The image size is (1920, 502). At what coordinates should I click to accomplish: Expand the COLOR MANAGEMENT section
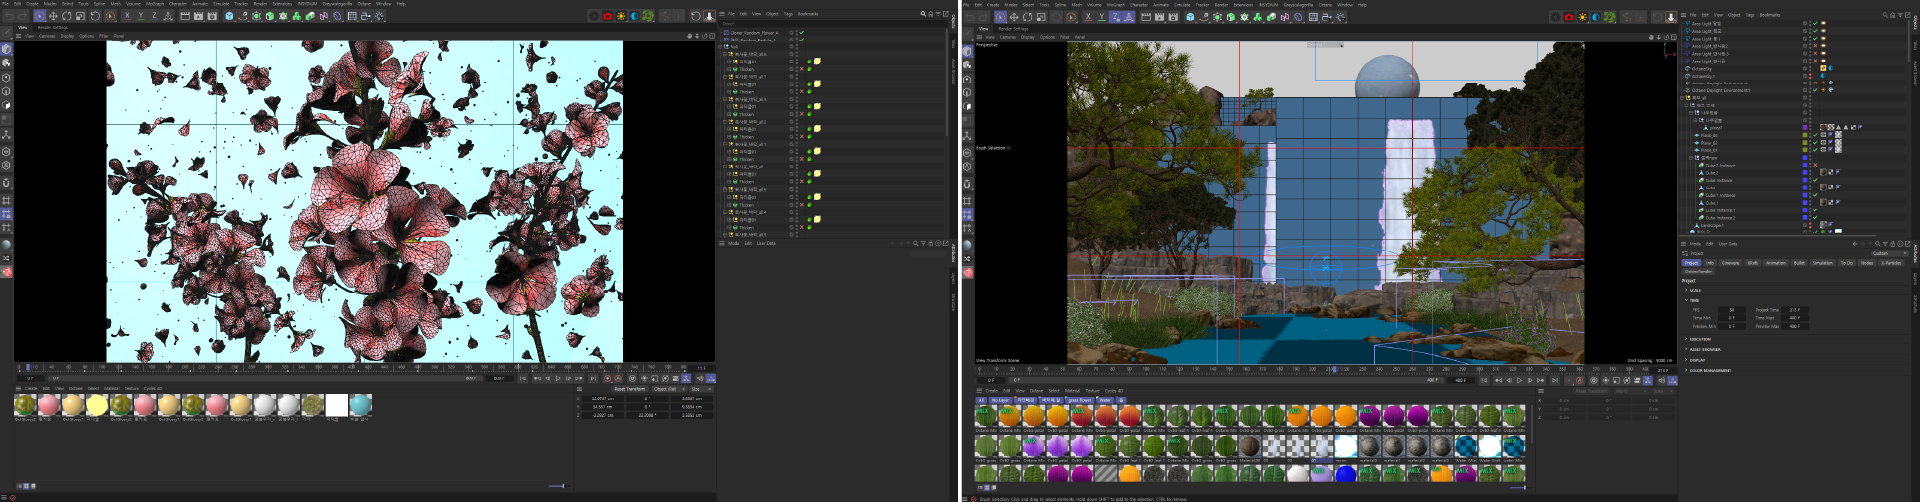click(x=1708, y=370)
